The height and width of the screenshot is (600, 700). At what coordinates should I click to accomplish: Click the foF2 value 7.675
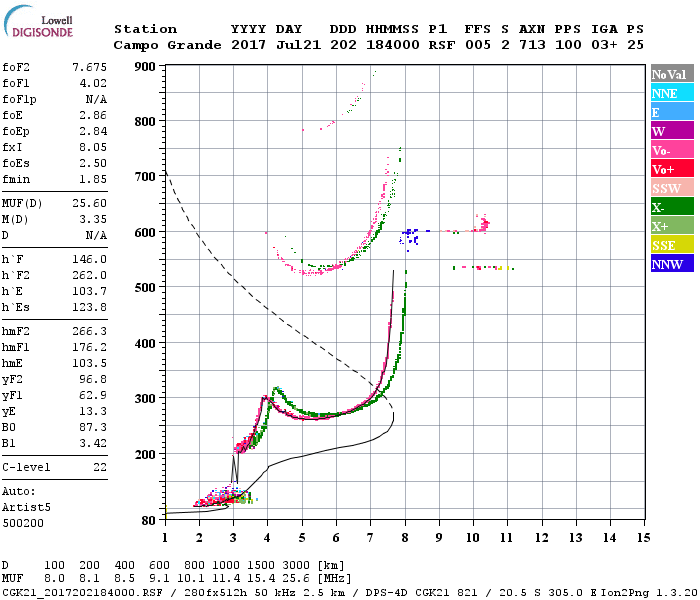[x=89, y=67]
